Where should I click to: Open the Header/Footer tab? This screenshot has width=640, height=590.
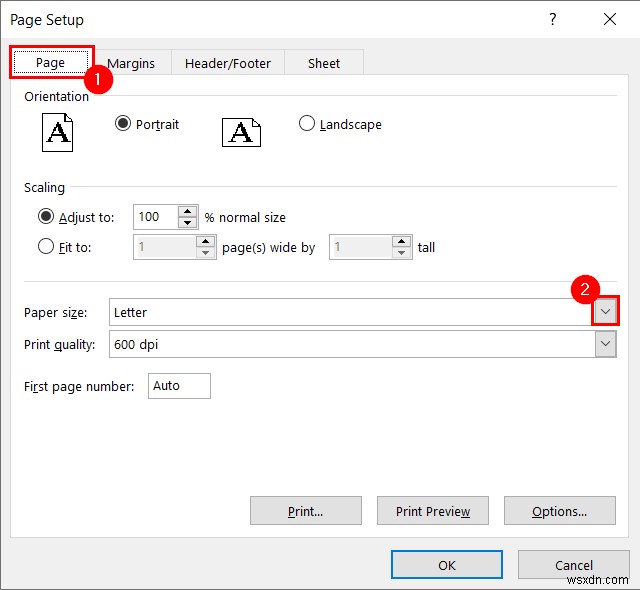coord(228,63)
